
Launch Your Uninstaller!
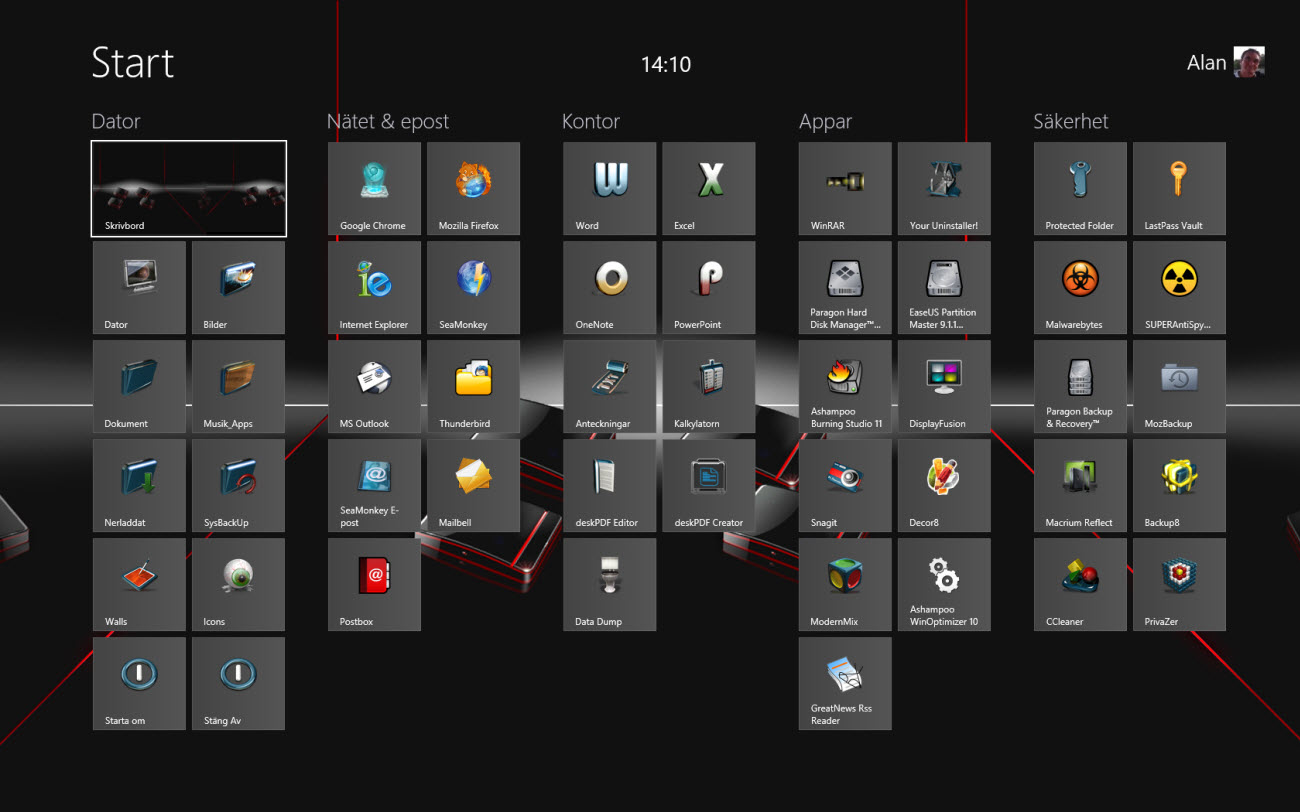(x=944, y=188)
